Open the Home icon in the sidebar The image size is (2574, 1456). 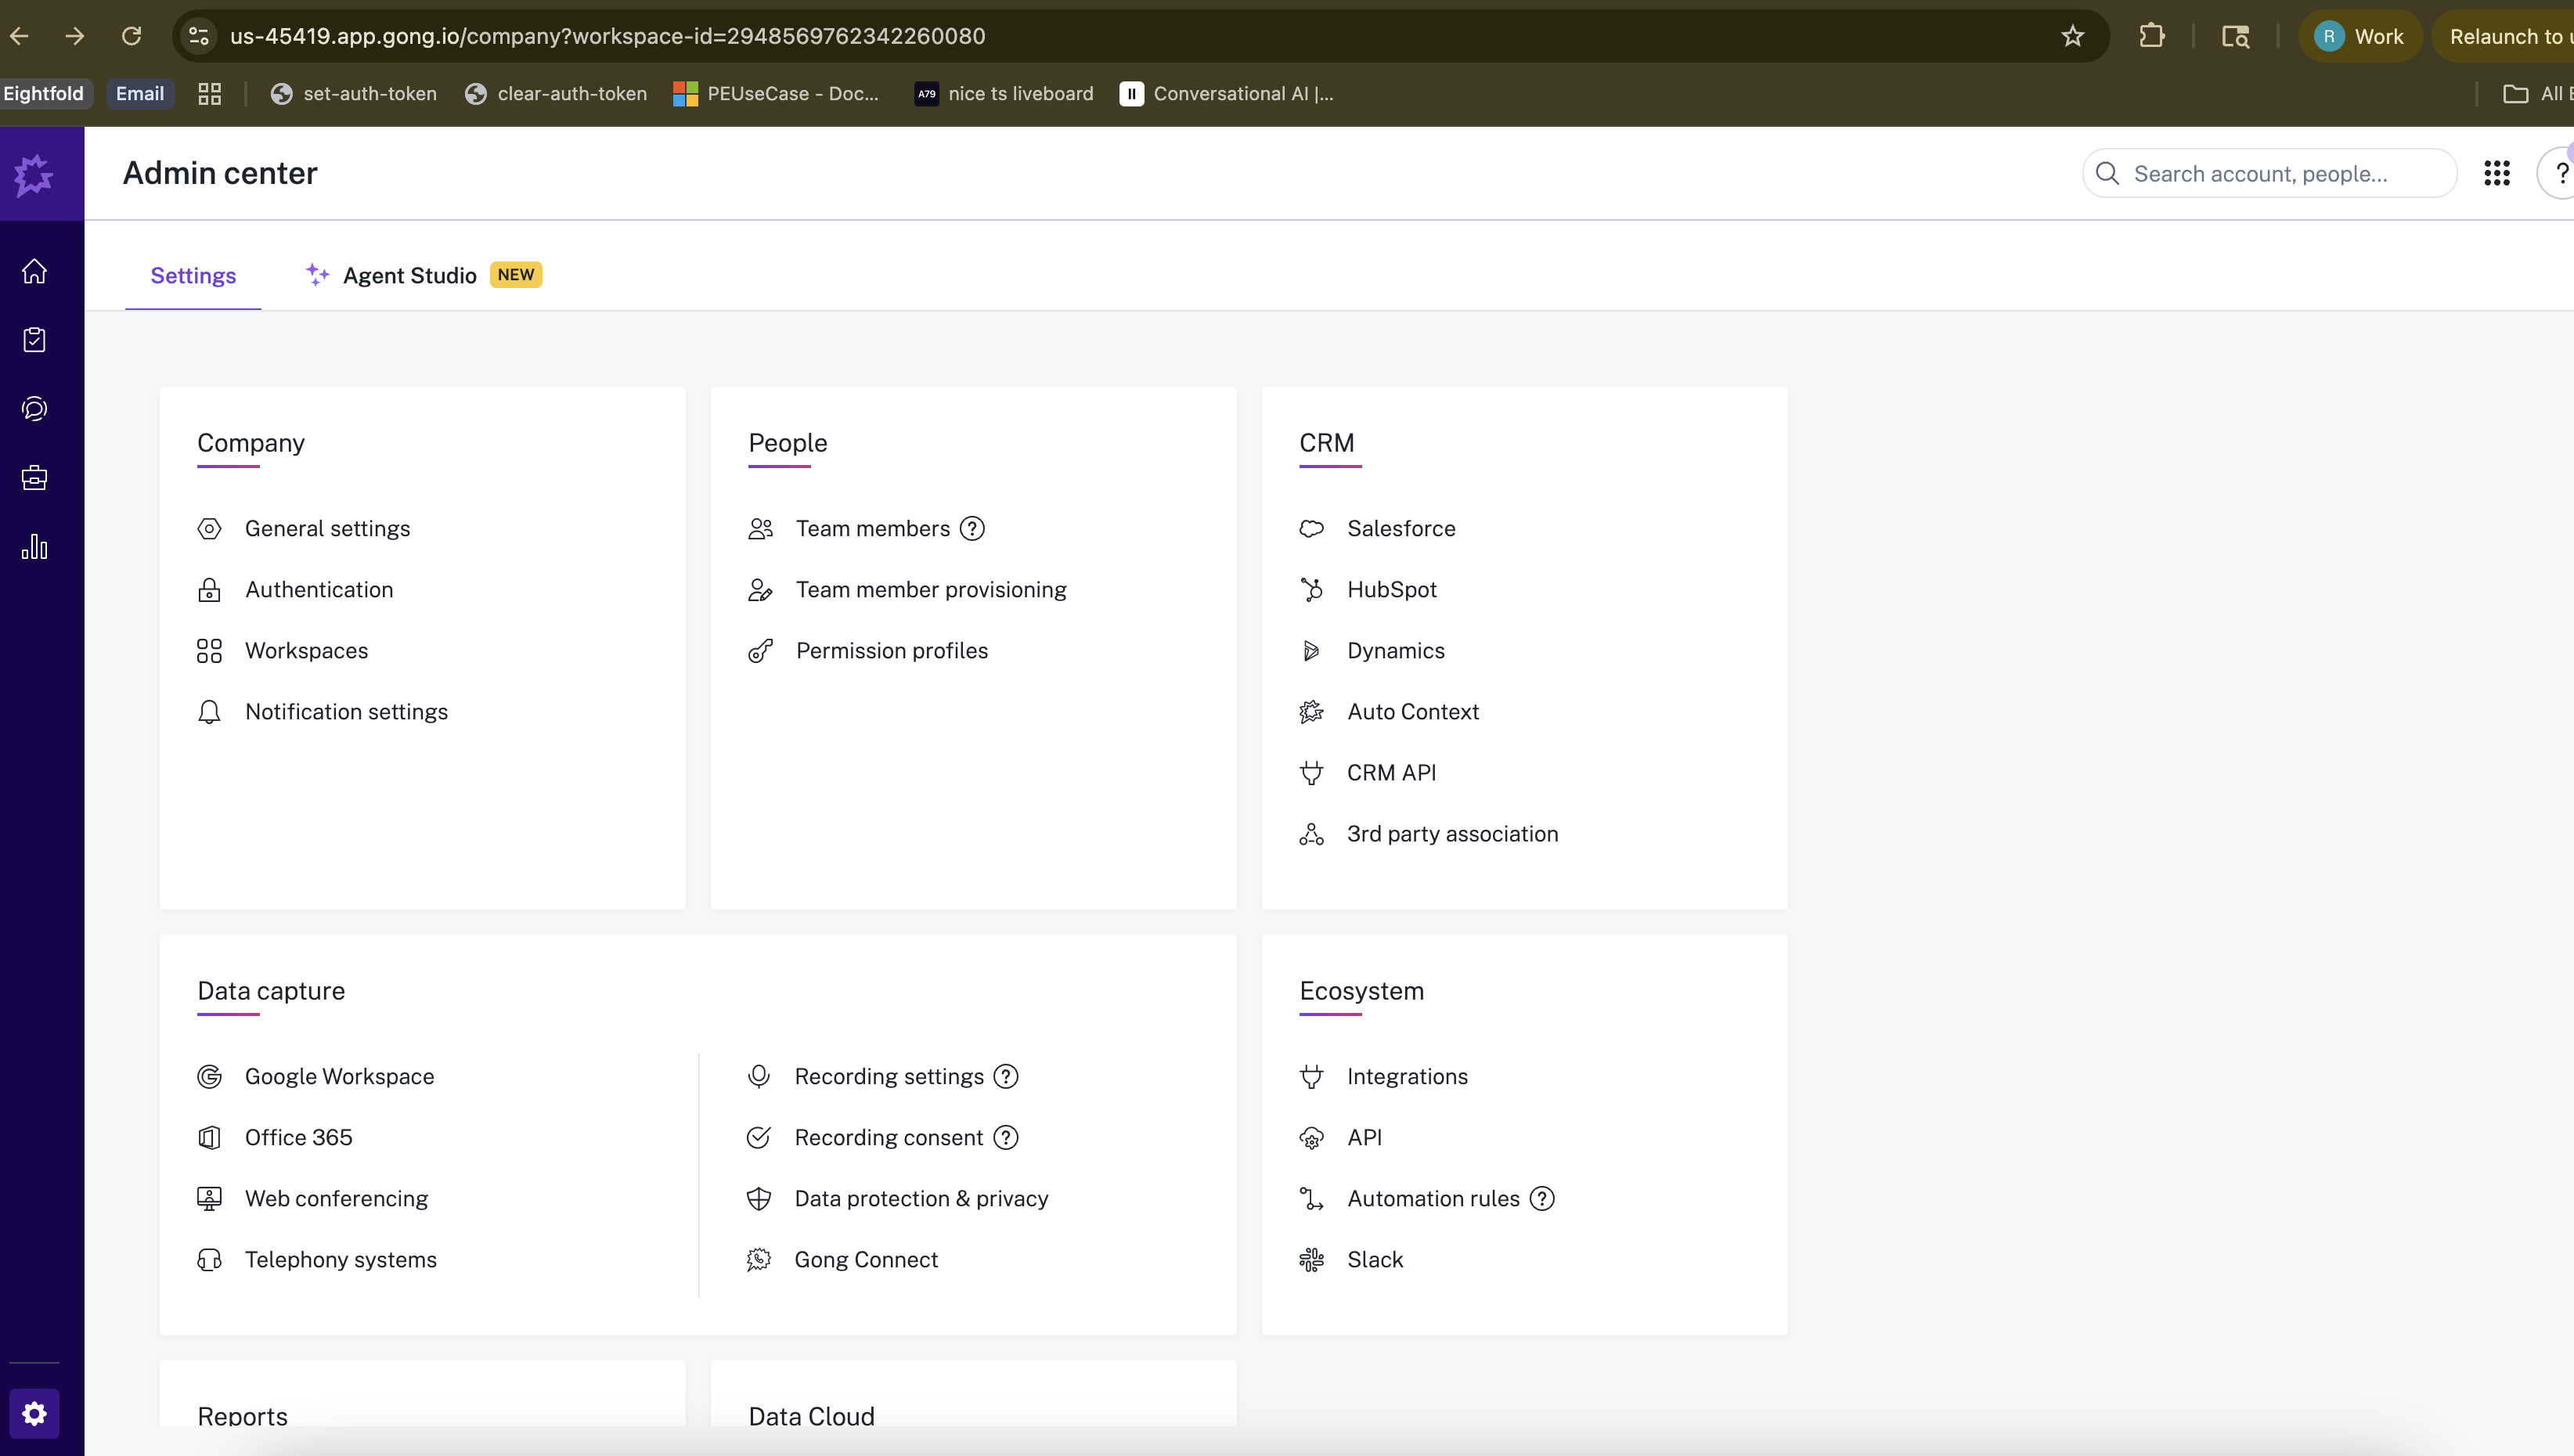pos(34,271)
